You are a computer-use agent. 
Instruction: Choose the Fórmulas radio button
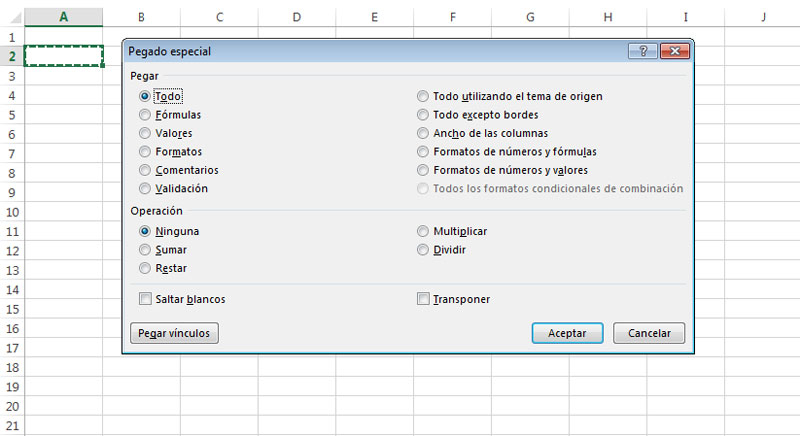point(145,115)
